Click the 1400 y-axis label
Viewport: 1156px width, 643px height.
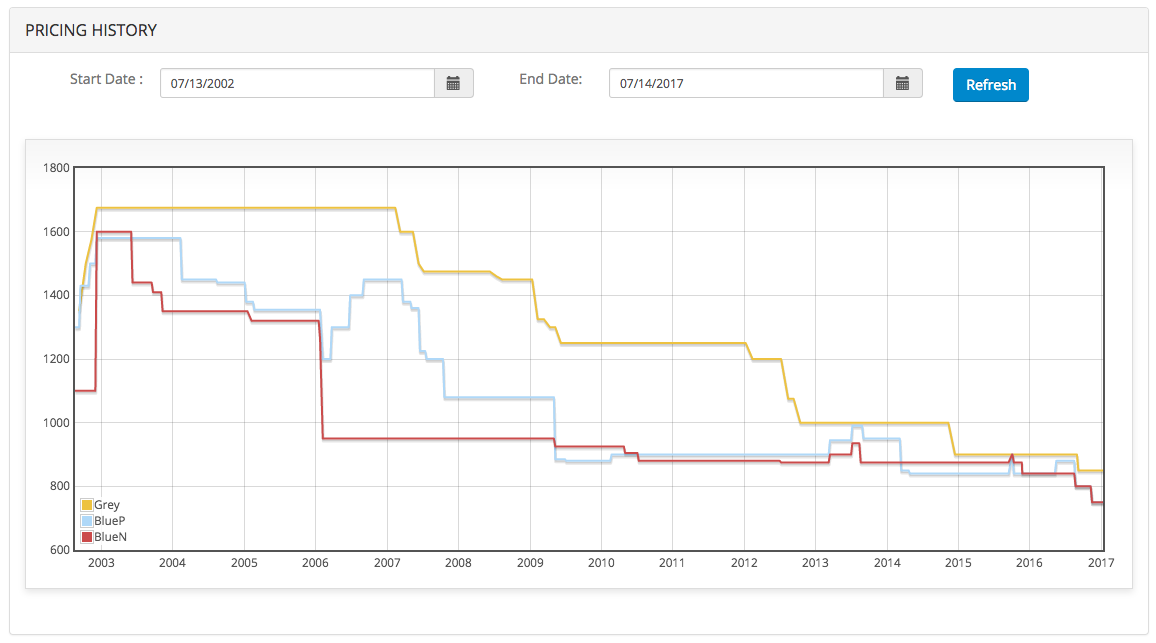57,295
